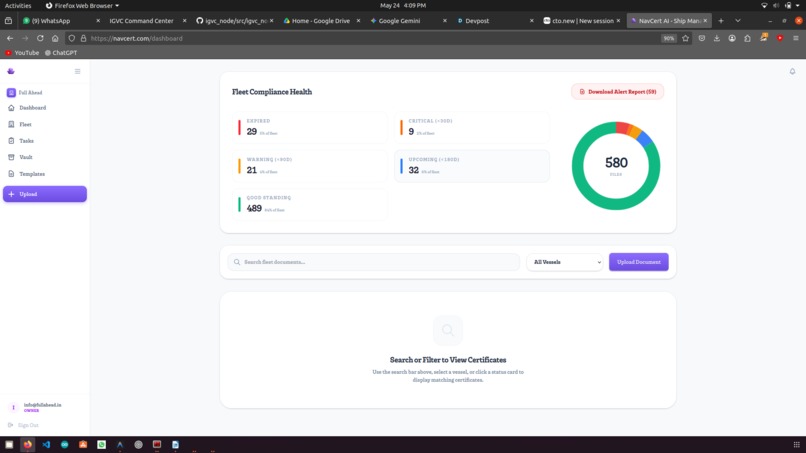Click the date and time clock
The width and height of the screenshot is (806, 453).
[x=403, y=5]
